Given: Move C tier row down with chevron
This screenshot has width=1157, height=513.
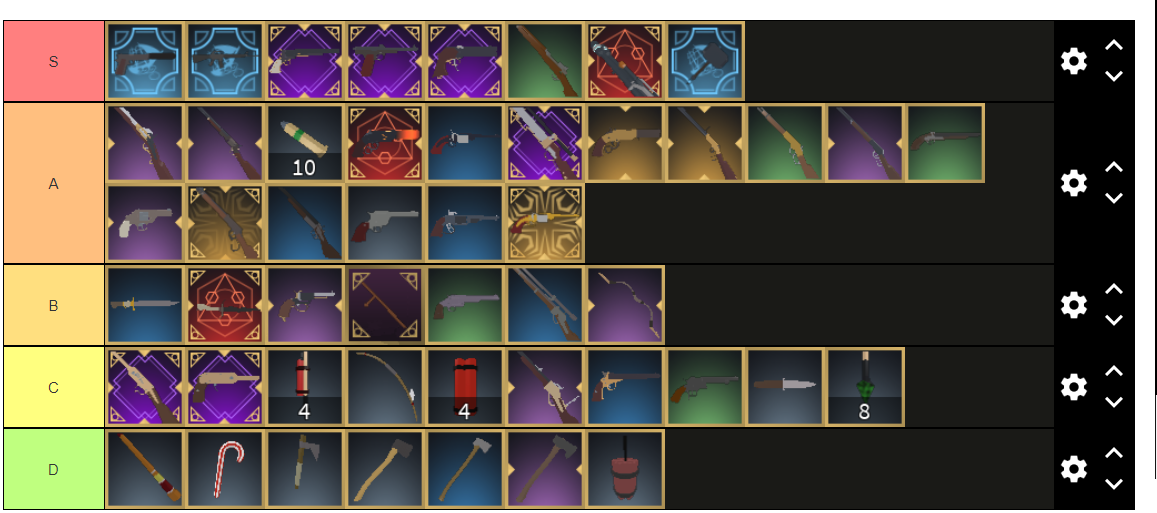Looking at the screenshot, I should pos(1113,402).
